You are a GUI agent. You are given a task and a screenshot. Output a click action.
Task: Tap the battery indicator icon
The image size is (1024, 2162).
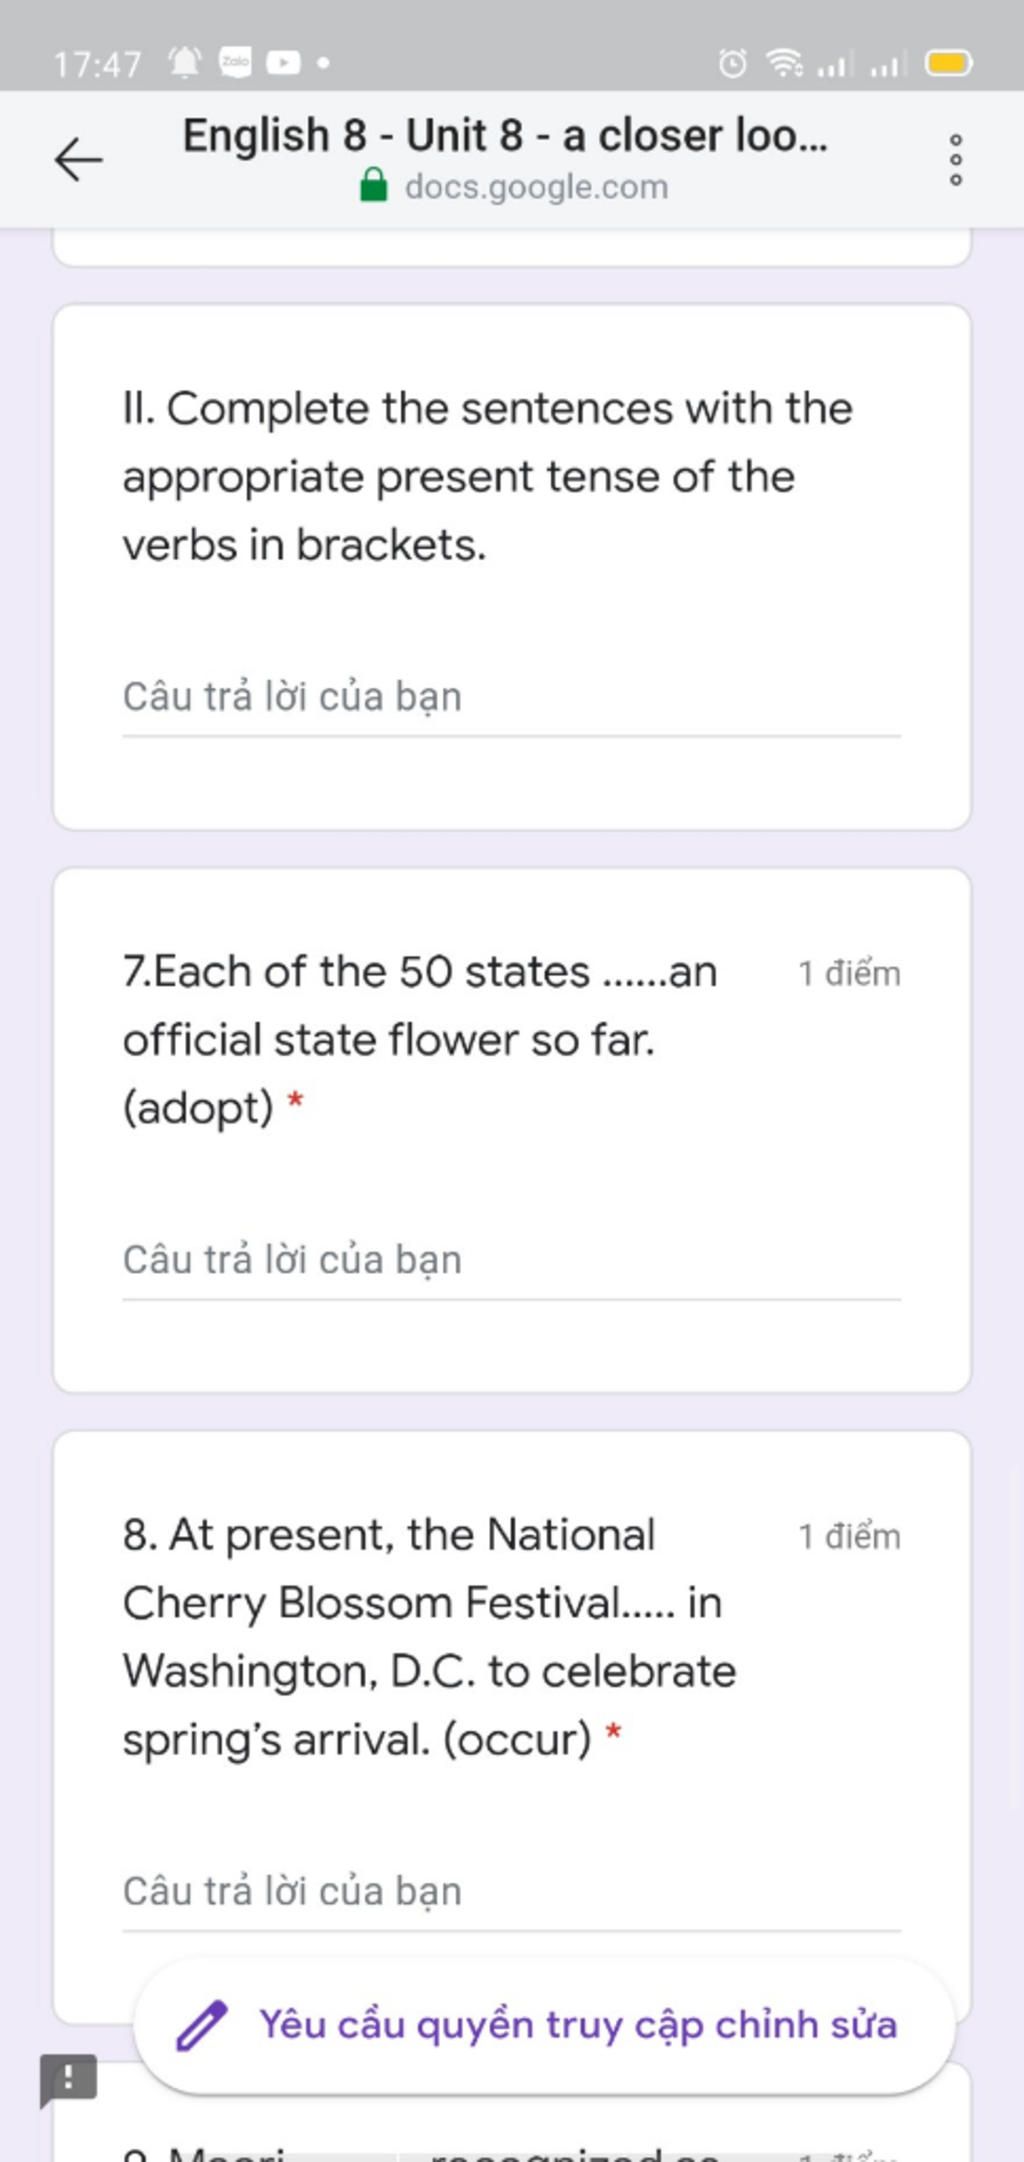(949, 64)
